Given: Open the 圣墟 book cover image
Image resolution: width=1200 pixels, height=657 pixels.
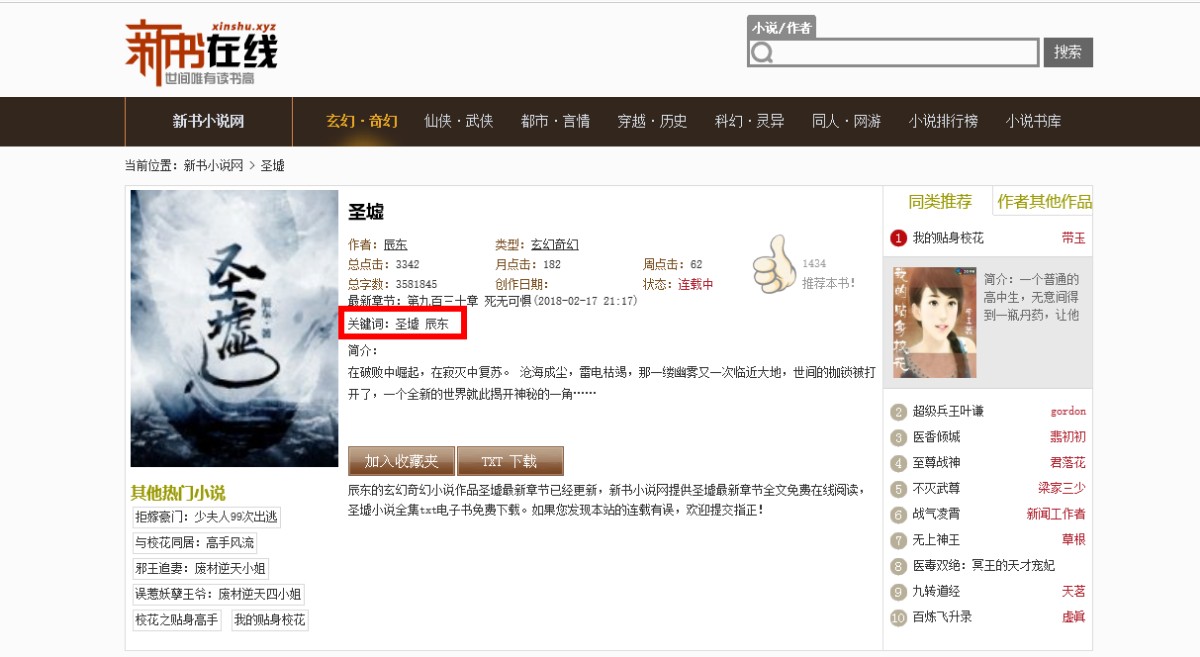Looking at the screenshot, I should pos(235,328).
